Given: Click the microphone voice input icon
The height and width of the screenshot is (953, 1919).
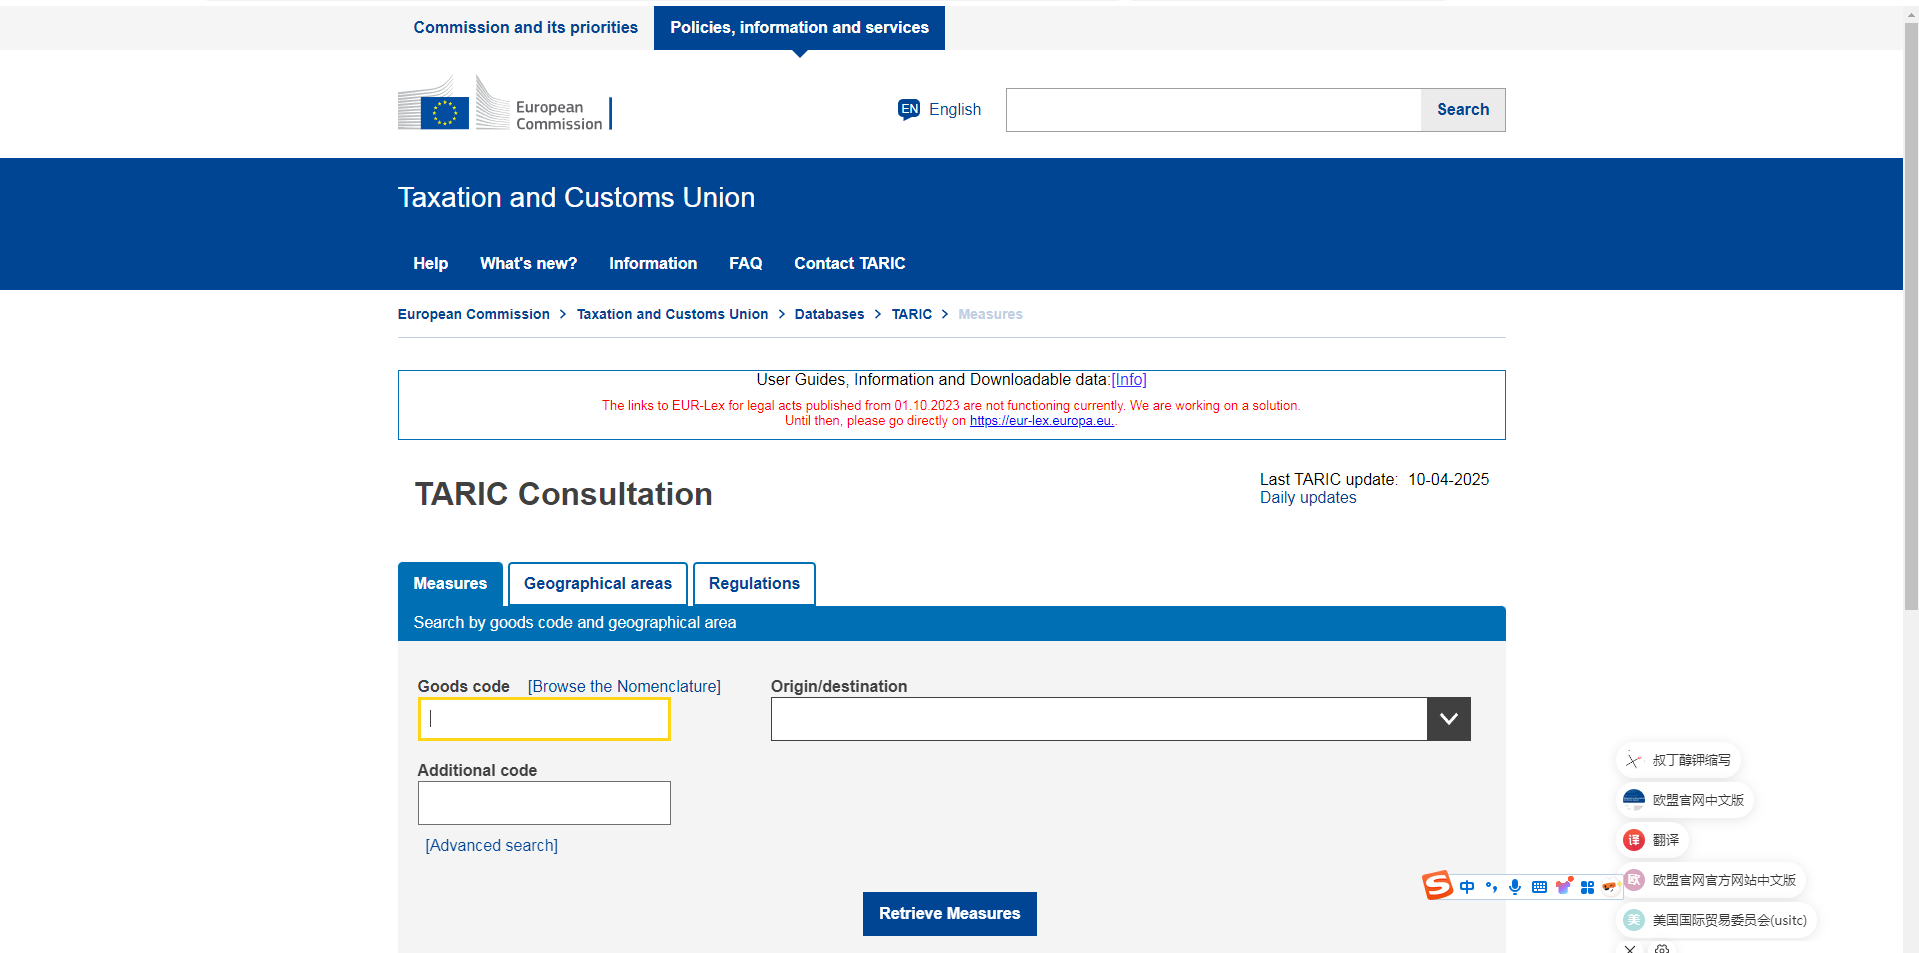Looking at the screenshot, I should coord(1515,887).
